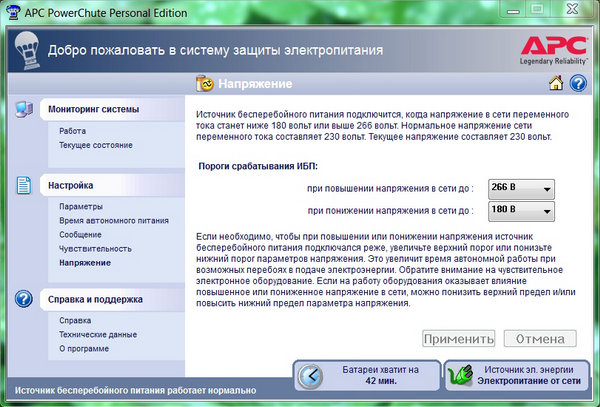The width and height of the screenshot is (600, 407).
Task: Expand the Мониторинг системы section
Action: click(112, 109)
